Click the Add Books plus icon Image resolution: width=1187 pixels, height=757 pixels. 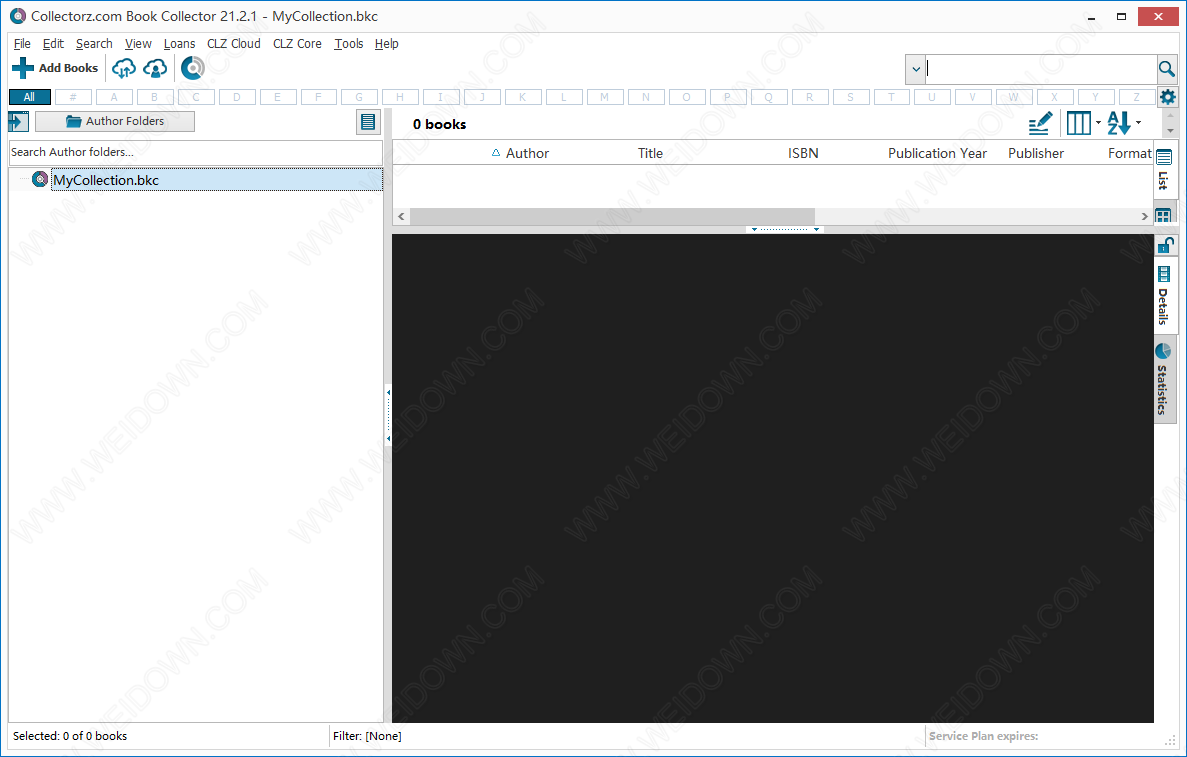23,68
